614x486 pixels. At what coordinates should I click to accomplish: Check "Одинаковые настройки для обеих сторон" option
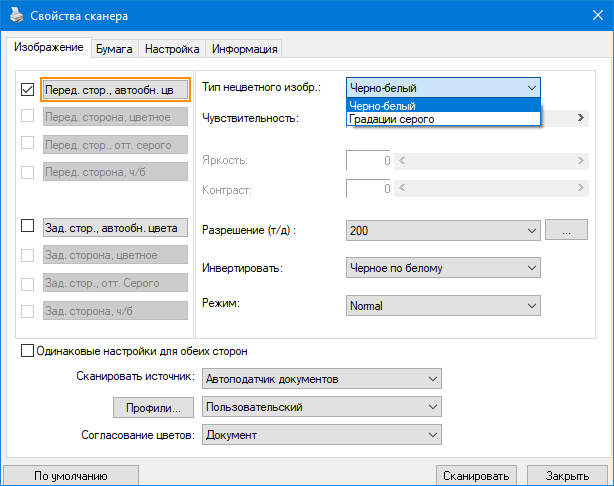pyautogui.click(x=27, y=351)
